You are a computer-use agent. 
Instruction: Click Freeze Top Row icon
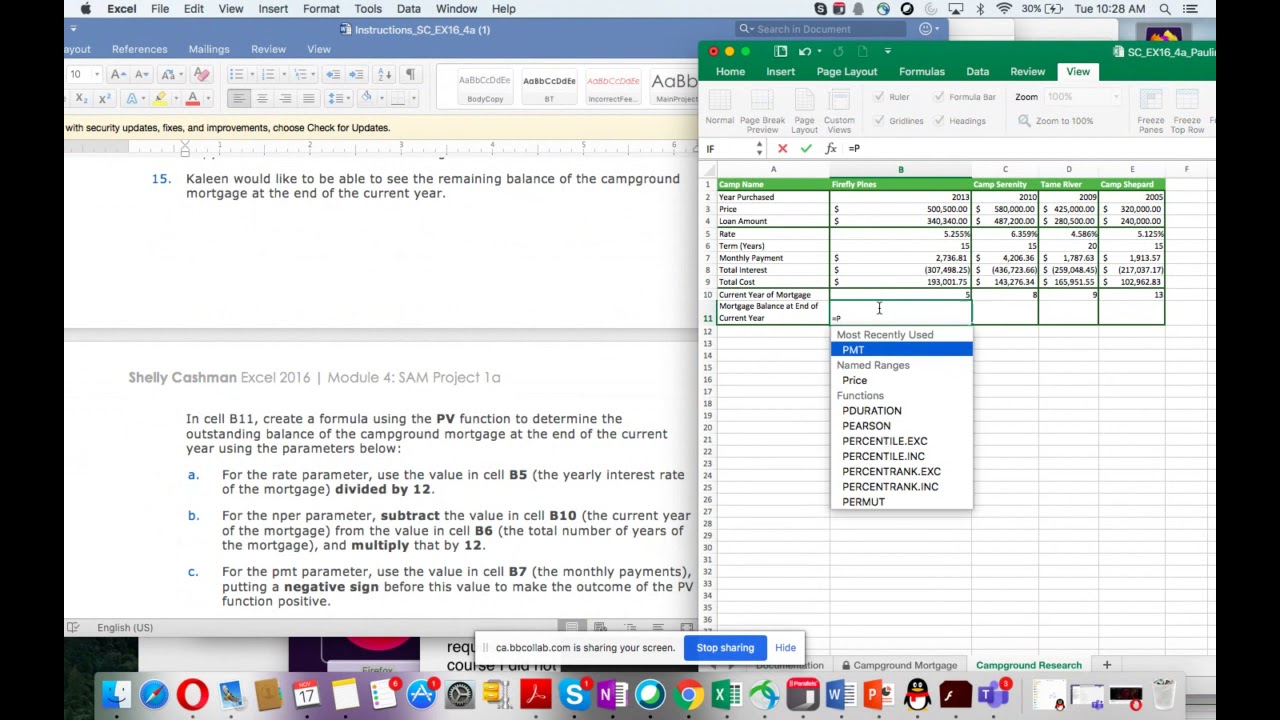(1187, 110)
